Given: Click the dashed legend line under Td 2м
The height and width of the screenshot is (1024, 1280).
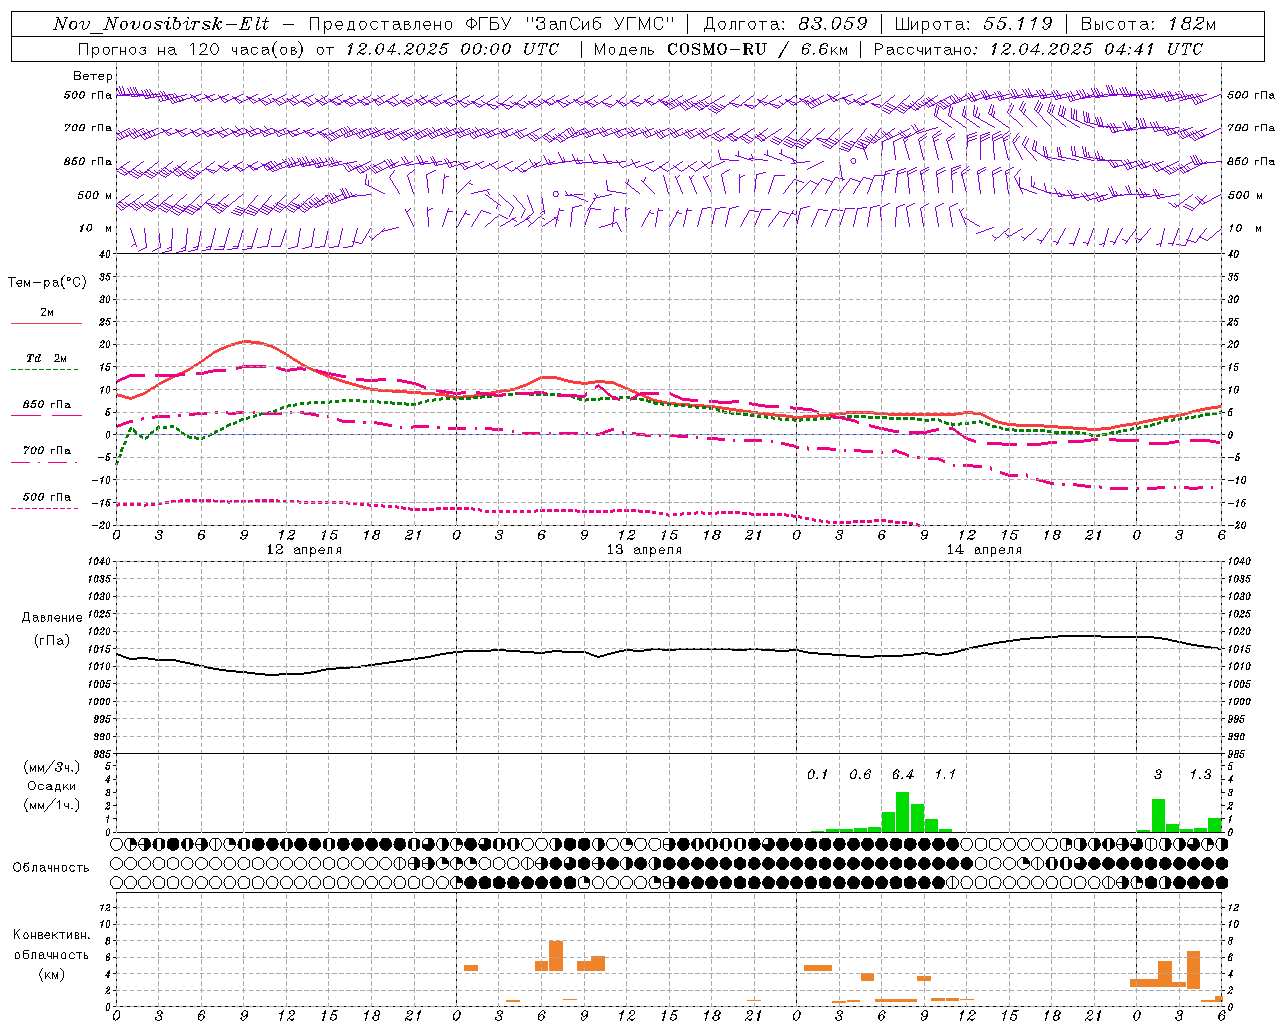Looking at the screenshot, I should tap(44, 370).
